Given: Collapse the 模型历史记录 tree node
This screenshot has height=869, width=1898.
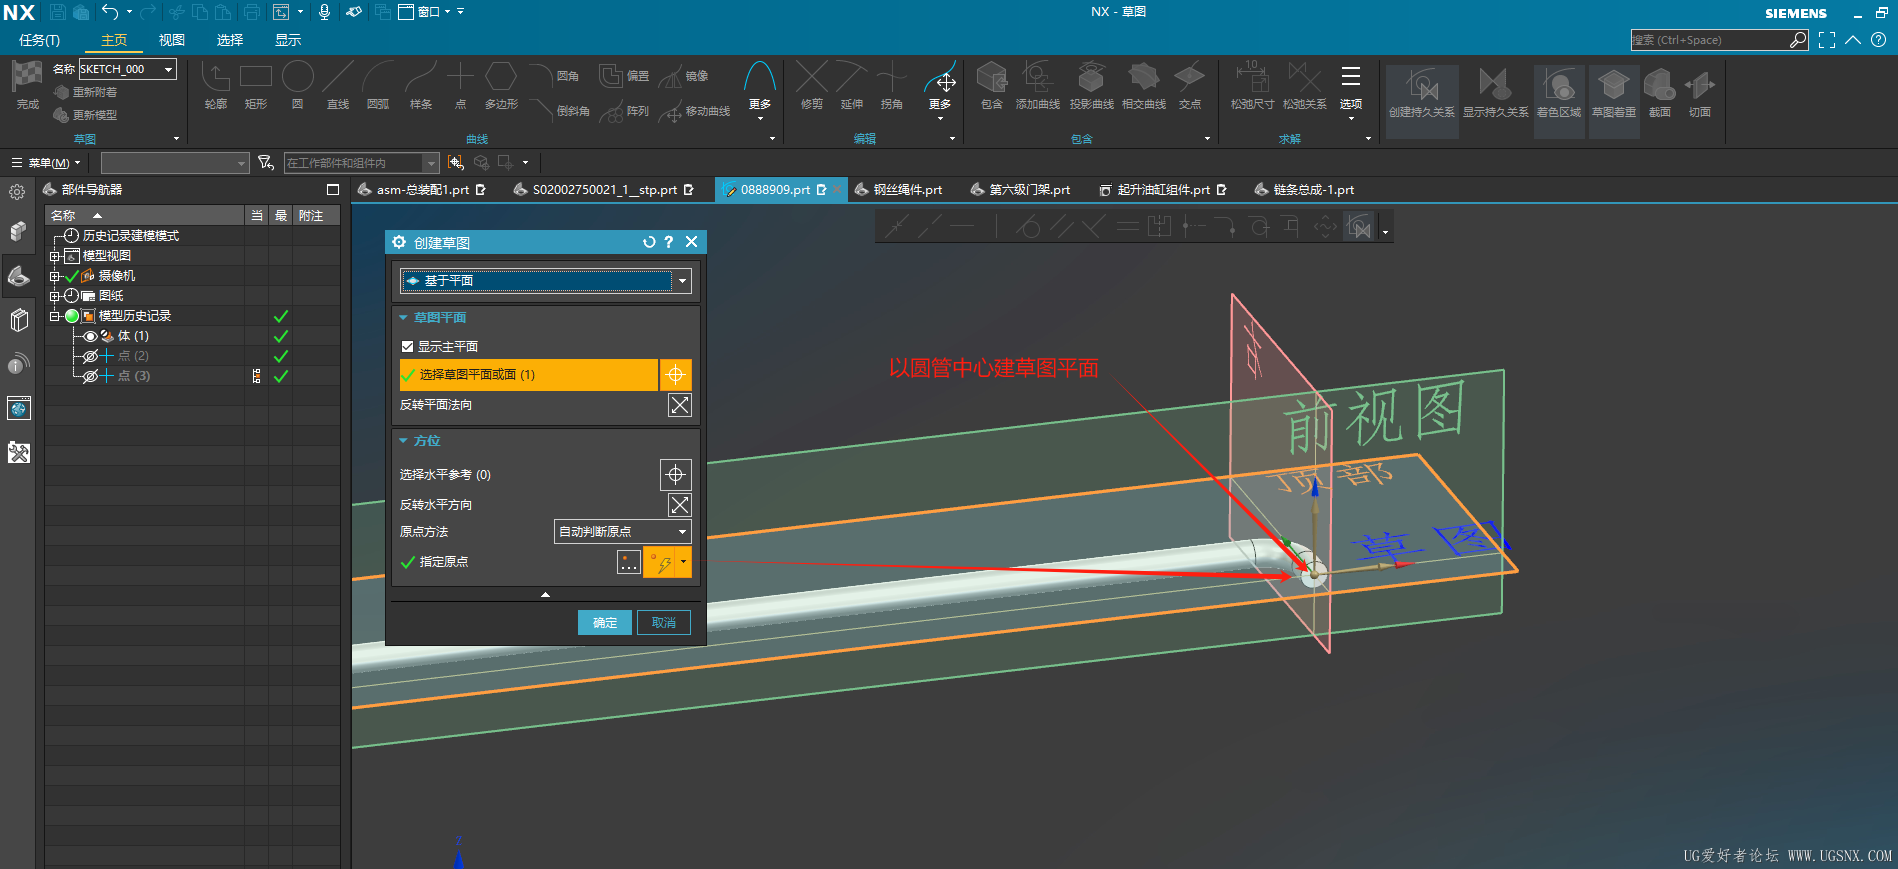Looking at the screenshot, I should tap(55, 316).
